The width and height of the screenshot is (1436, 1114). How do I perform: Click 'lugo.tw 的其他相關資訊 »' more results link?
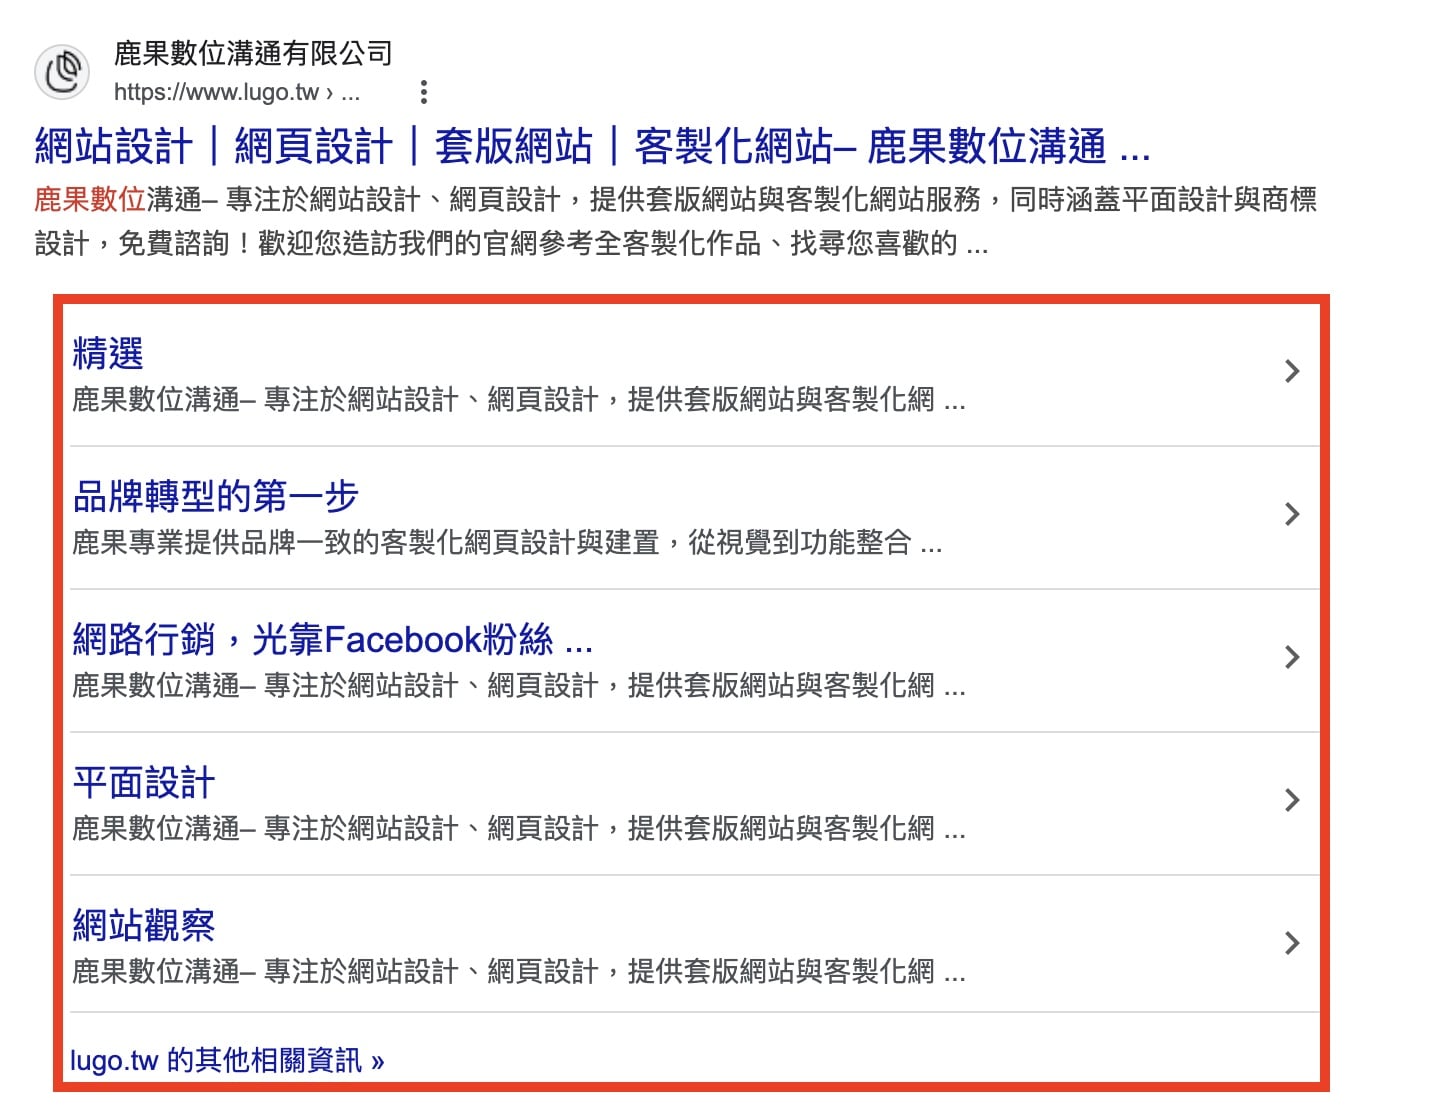[227, 1060]
